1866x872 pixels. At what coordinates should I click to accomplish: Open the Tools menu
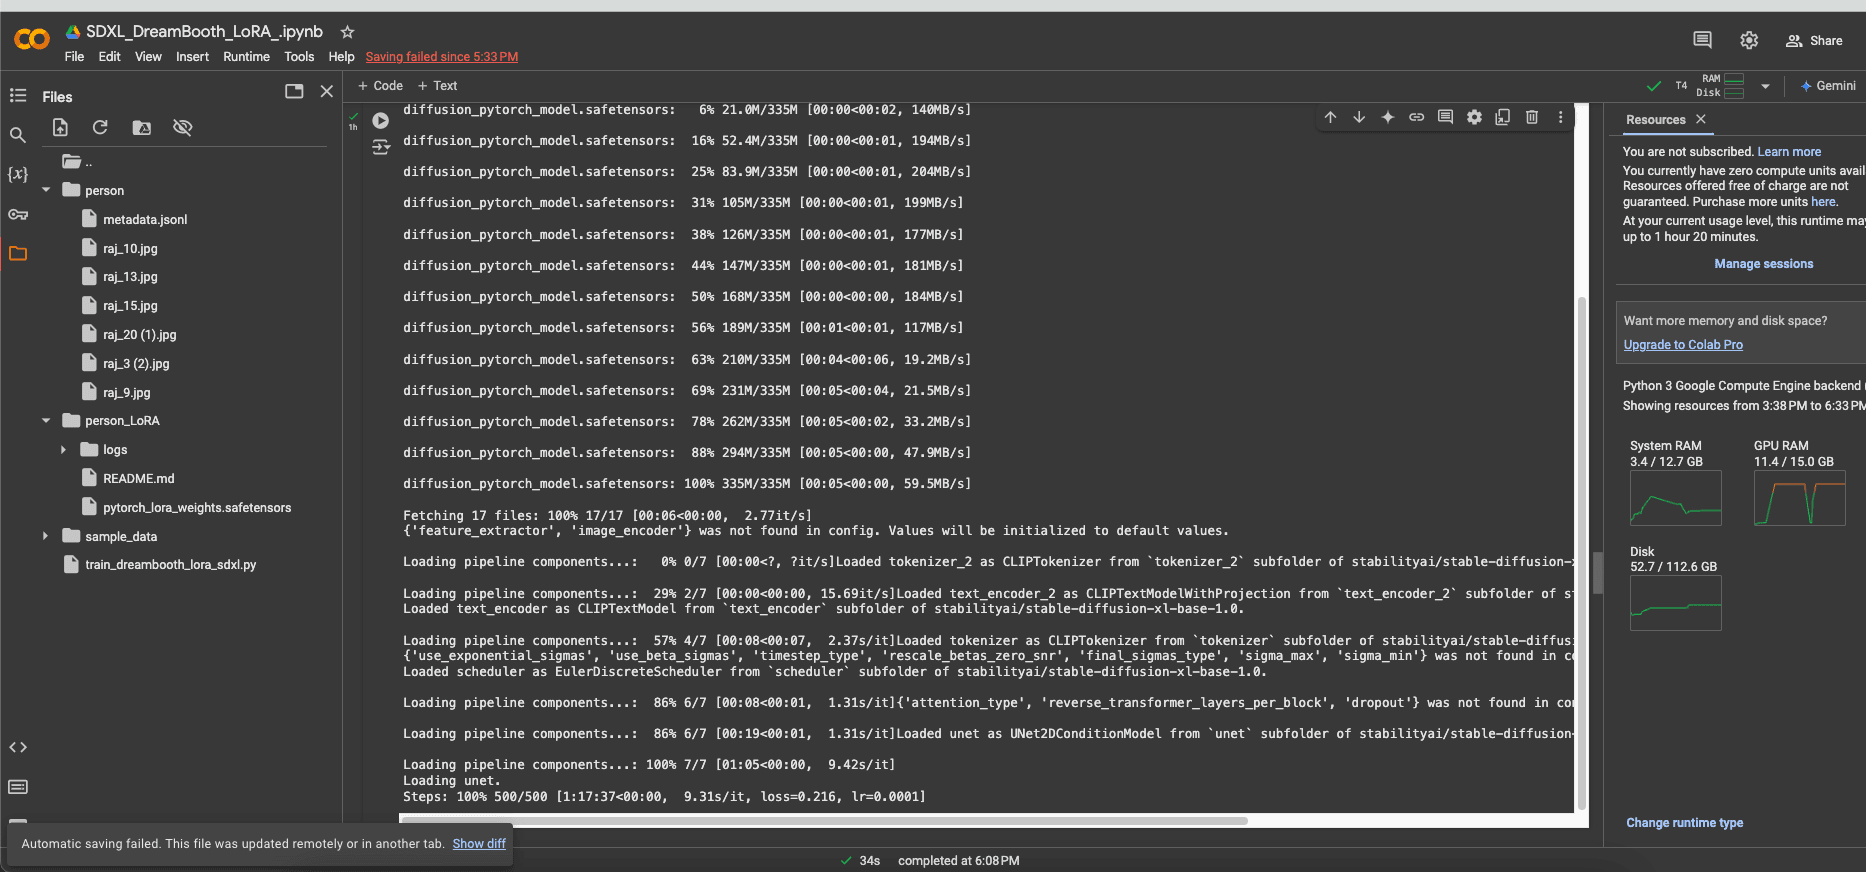point(298,57)
